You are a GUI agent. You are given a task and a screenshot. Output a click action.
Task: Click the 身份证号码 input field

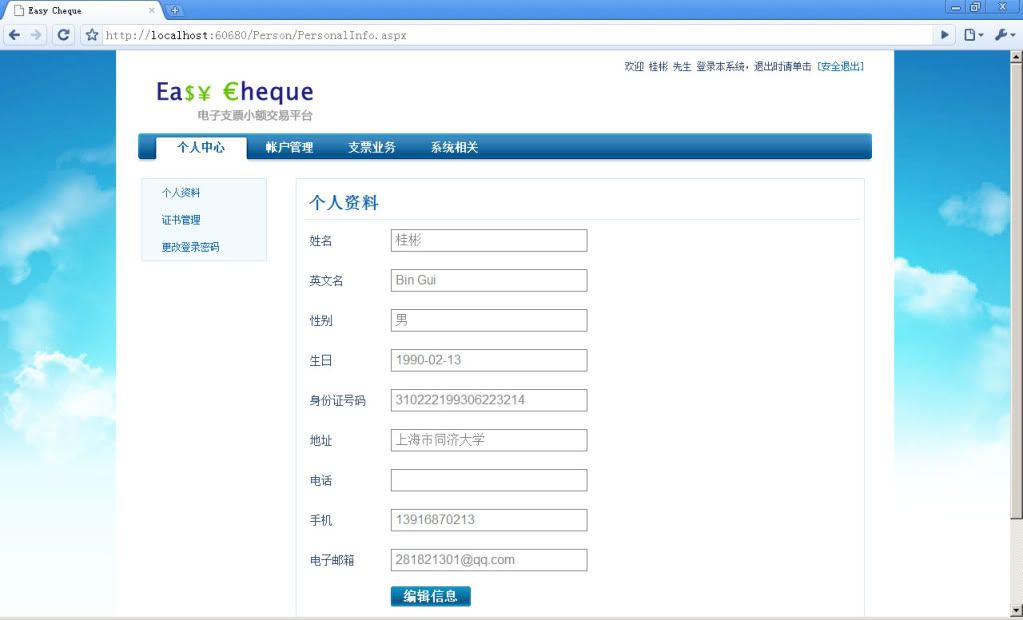pos(489,400)
